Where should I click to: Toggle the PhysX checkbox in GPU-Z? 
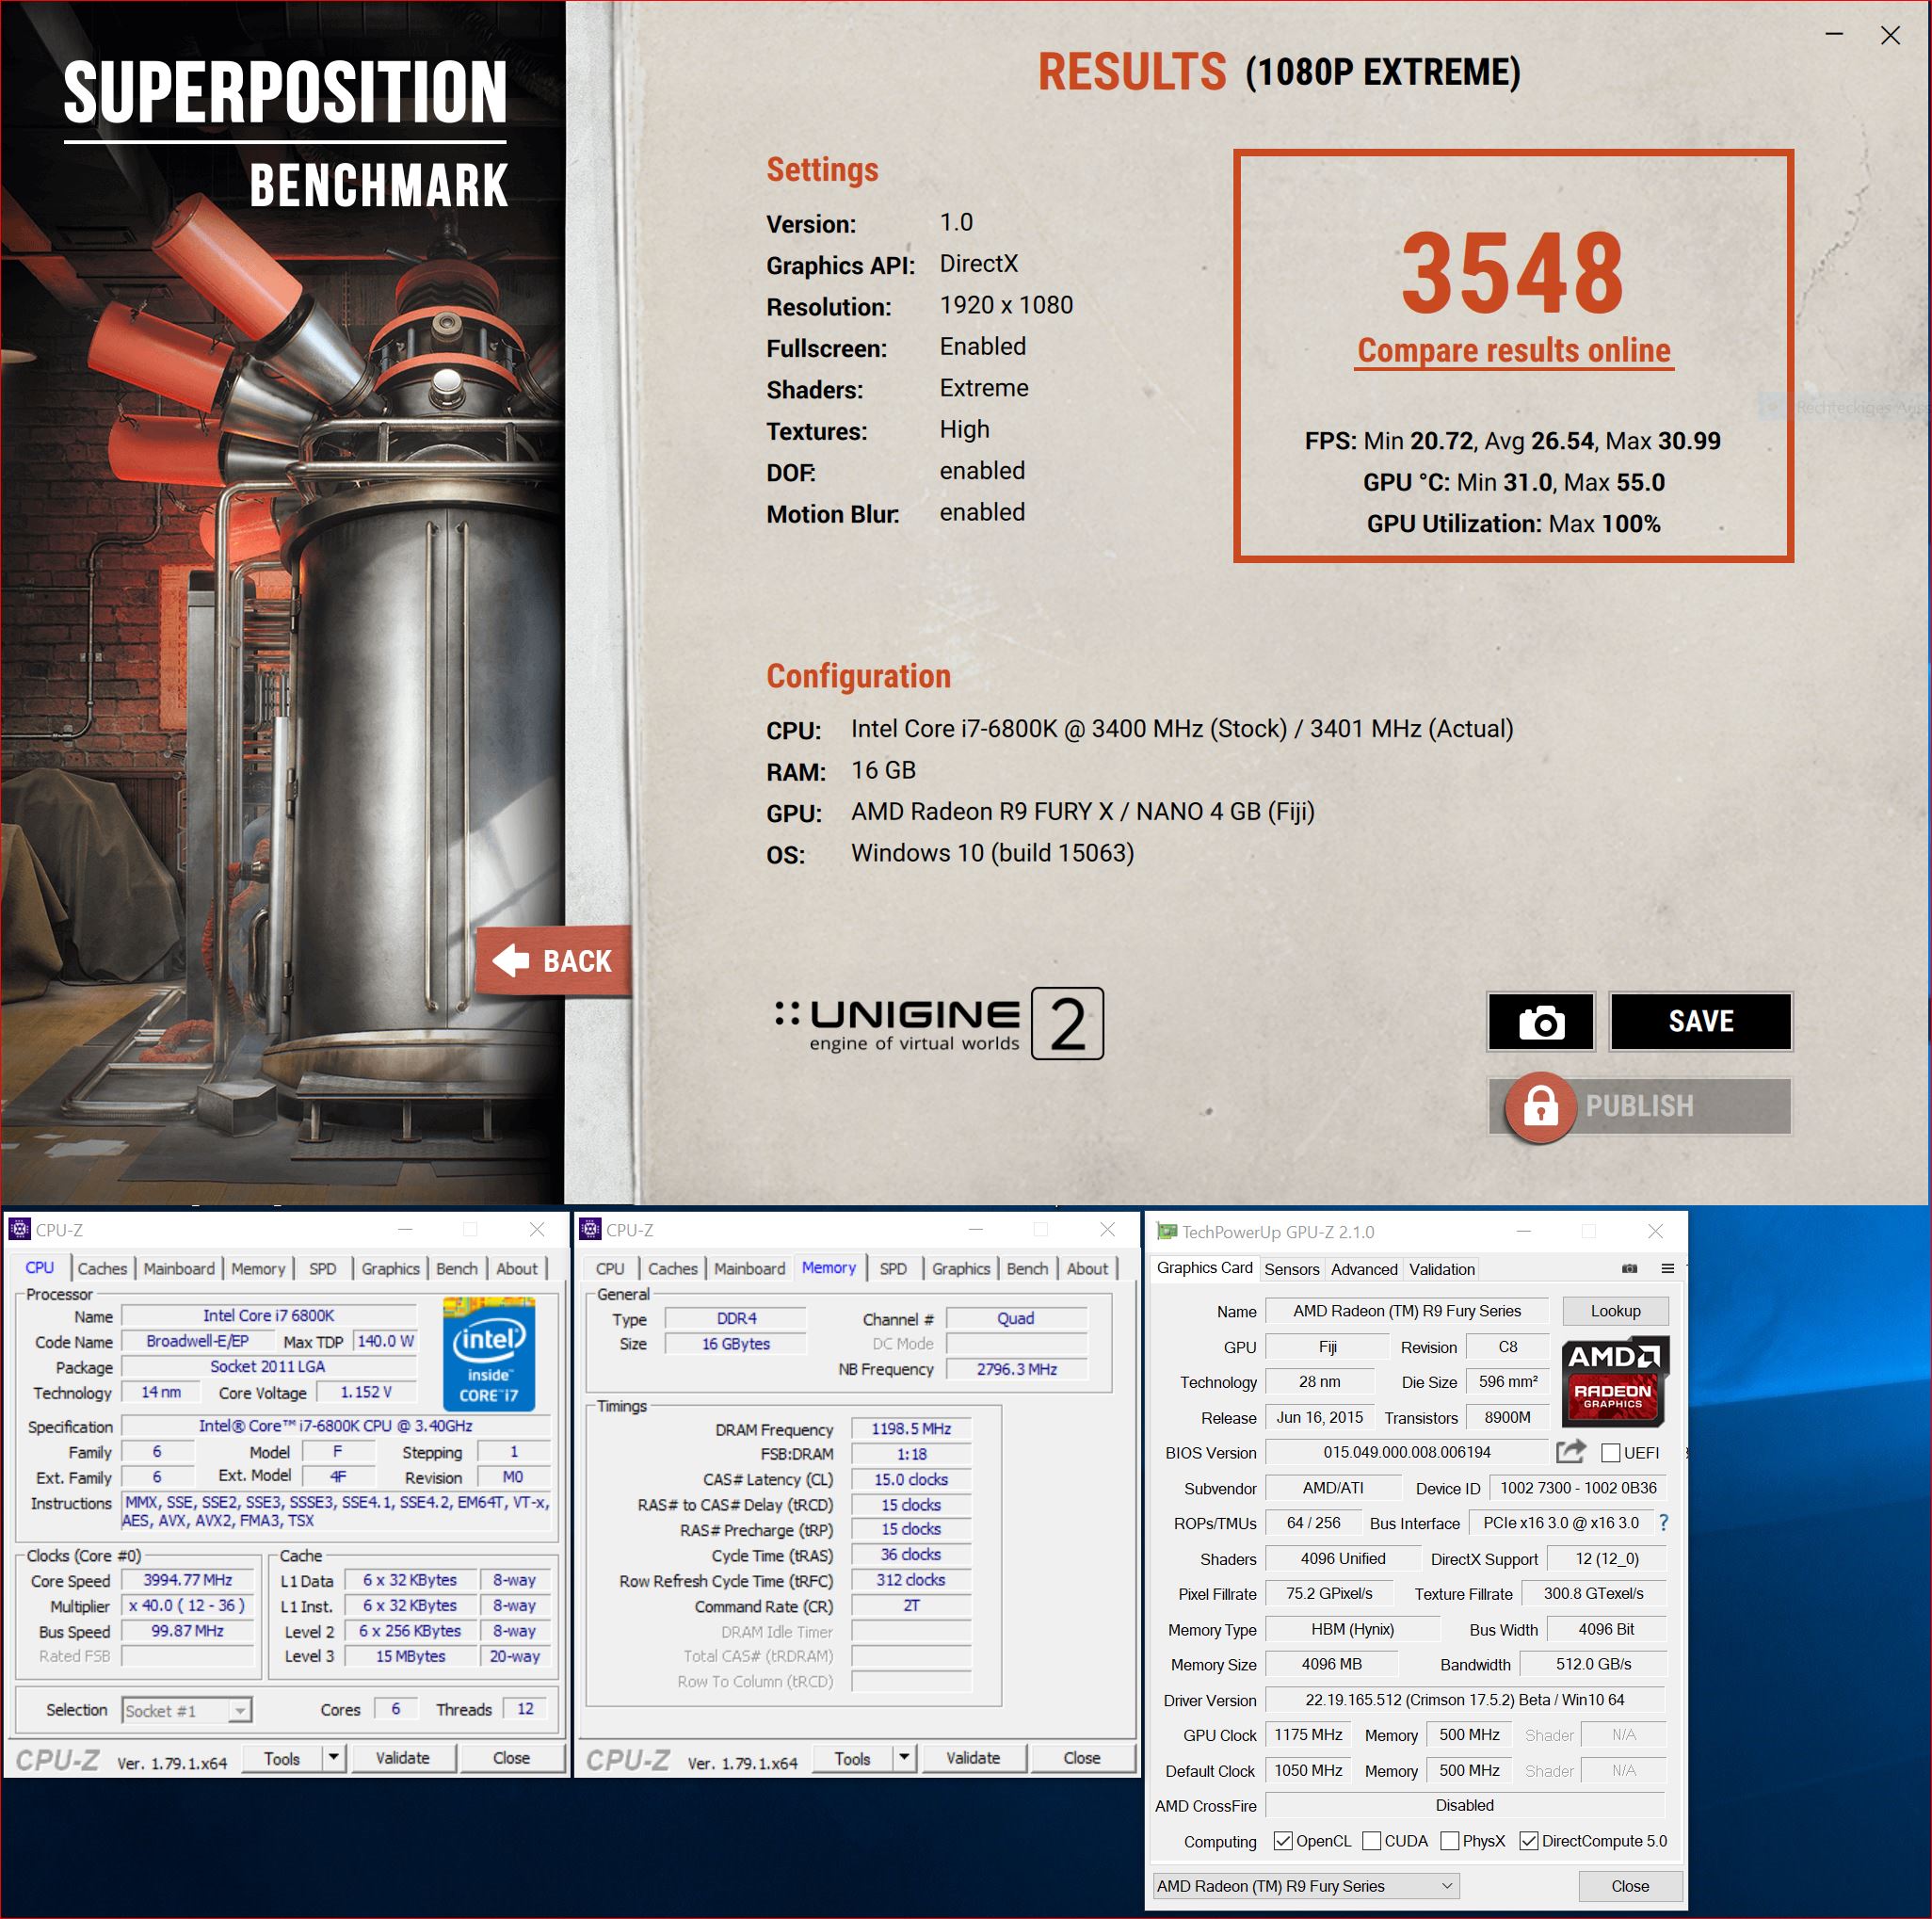point(1449,1840)
